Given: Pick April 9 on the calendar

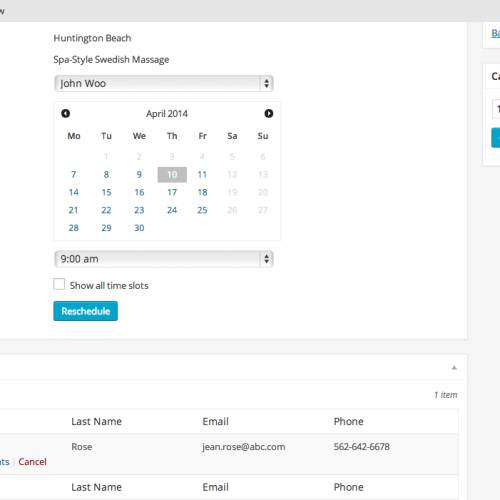Looking at the screenshot, I should point(139,175).
